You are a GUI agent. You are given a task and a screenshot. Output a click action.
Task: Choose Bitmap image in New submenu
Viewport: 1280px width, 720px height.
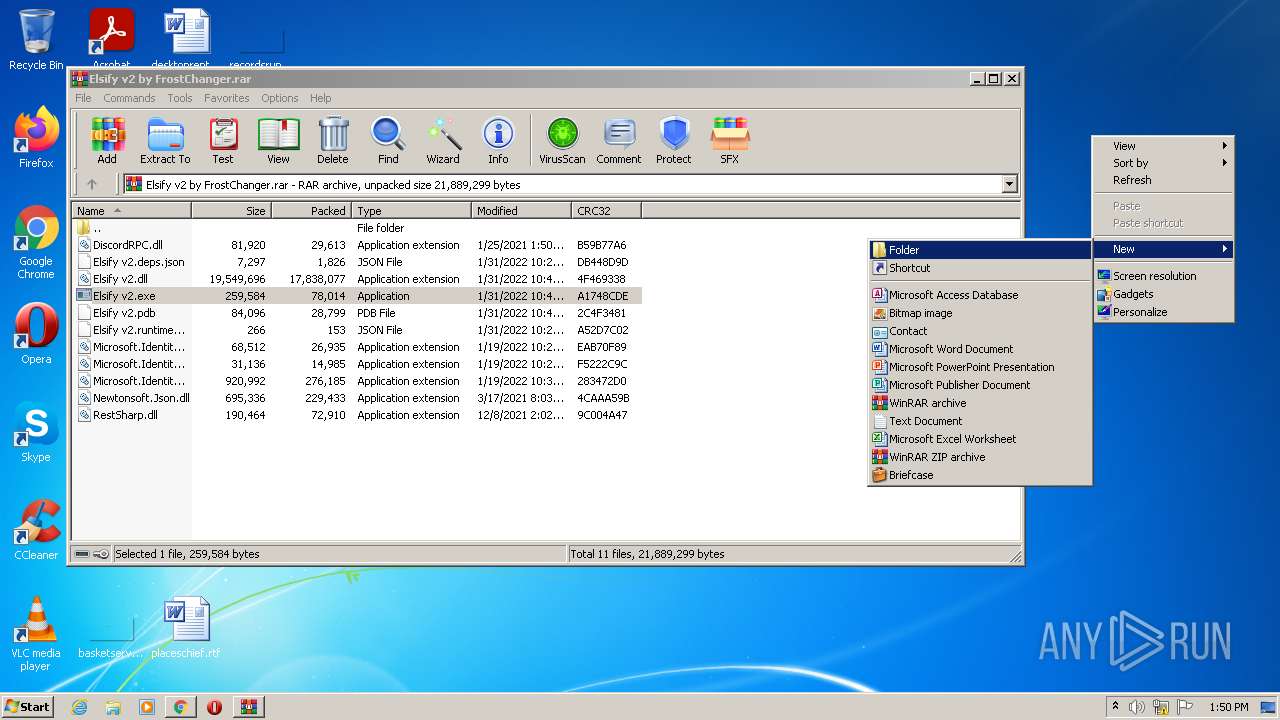point(980,313)
